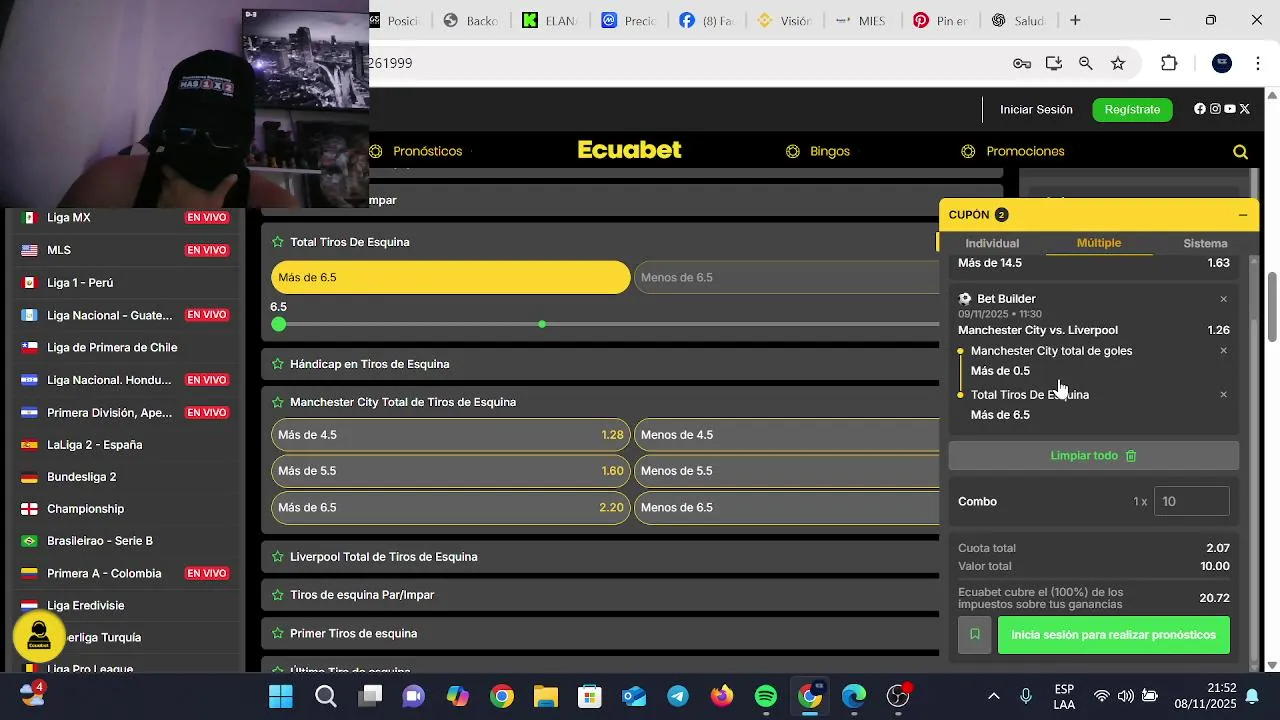Click Inicia sesión para realizar pronósticos button
This screenshot has height=720, width=1280.
(x=1114, y=635)
